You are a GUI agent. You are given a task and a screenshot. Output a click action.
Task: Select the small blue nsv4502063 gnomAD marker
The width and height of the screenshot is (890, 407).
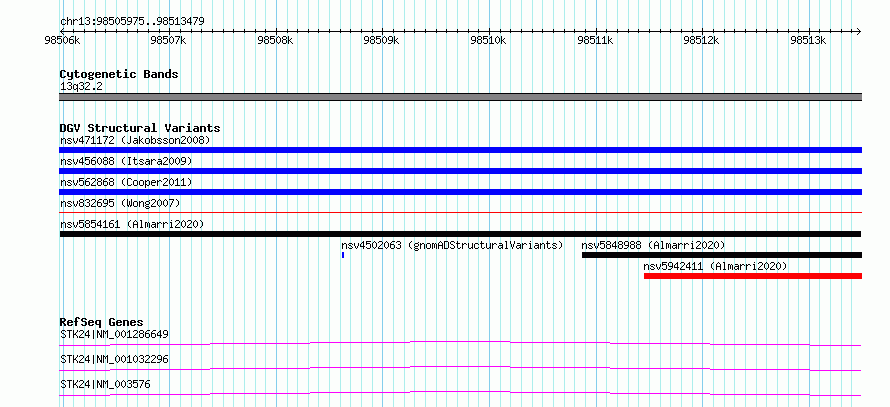click(343, 255)
